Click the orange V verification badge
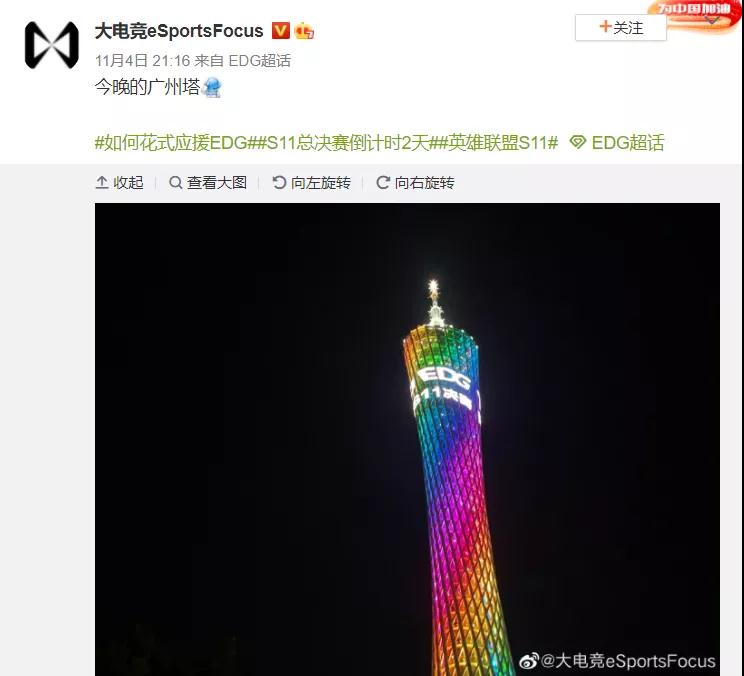This screenshot has height=676, width=744. point(280,31)
